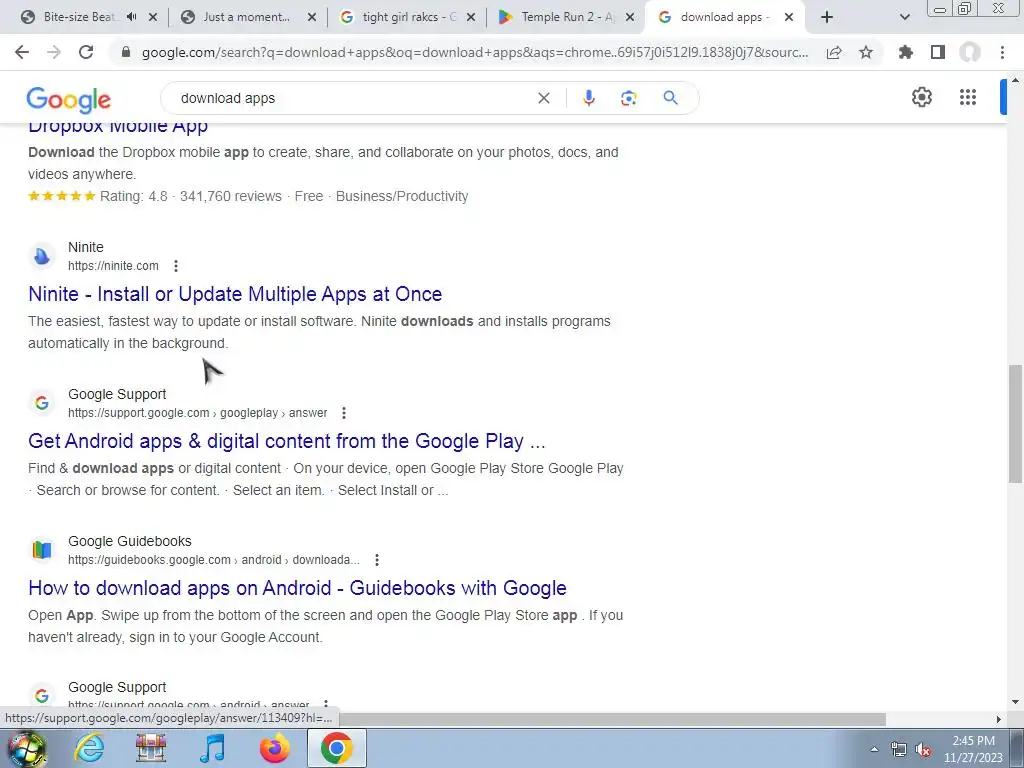This screenshot has width=1024, height=768.
Task: Open more options for Ninite result
Action: [176, 266]
